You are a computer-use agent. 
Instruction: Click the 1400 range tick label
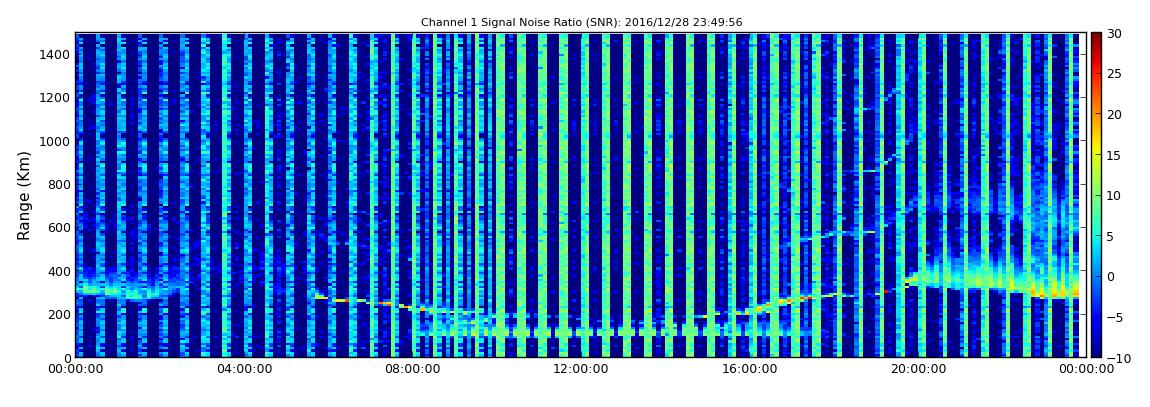[55, 54]
